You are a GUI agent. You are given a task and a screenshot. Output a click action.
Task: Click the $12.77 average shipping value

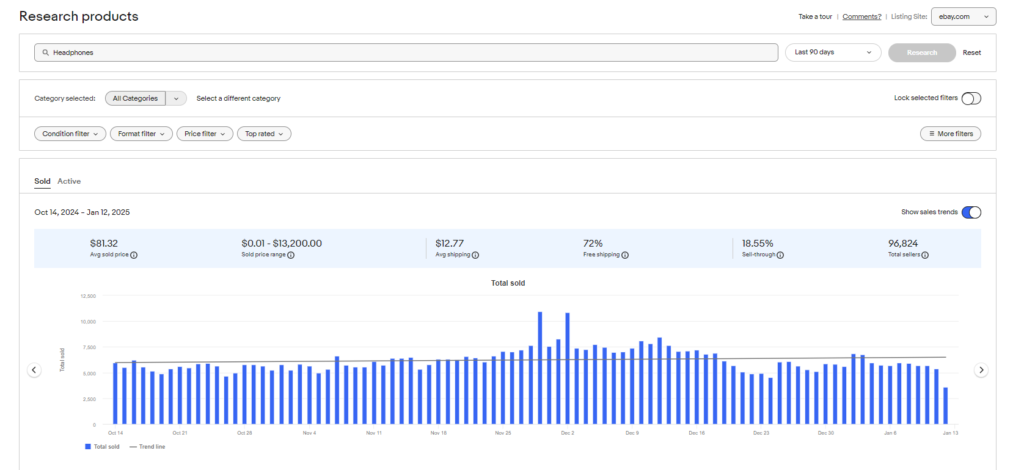(x=449, y=243)
